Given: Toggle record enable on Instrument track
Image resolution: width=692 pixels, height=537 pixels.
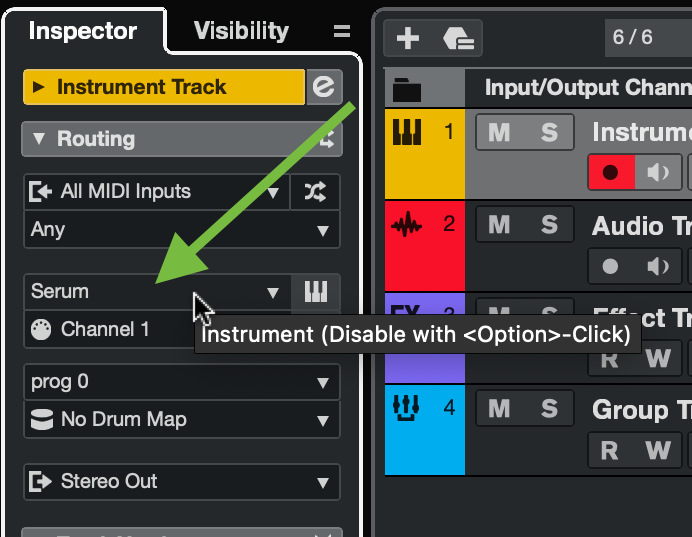Looking at the screenshot, I should pos(610,172).
